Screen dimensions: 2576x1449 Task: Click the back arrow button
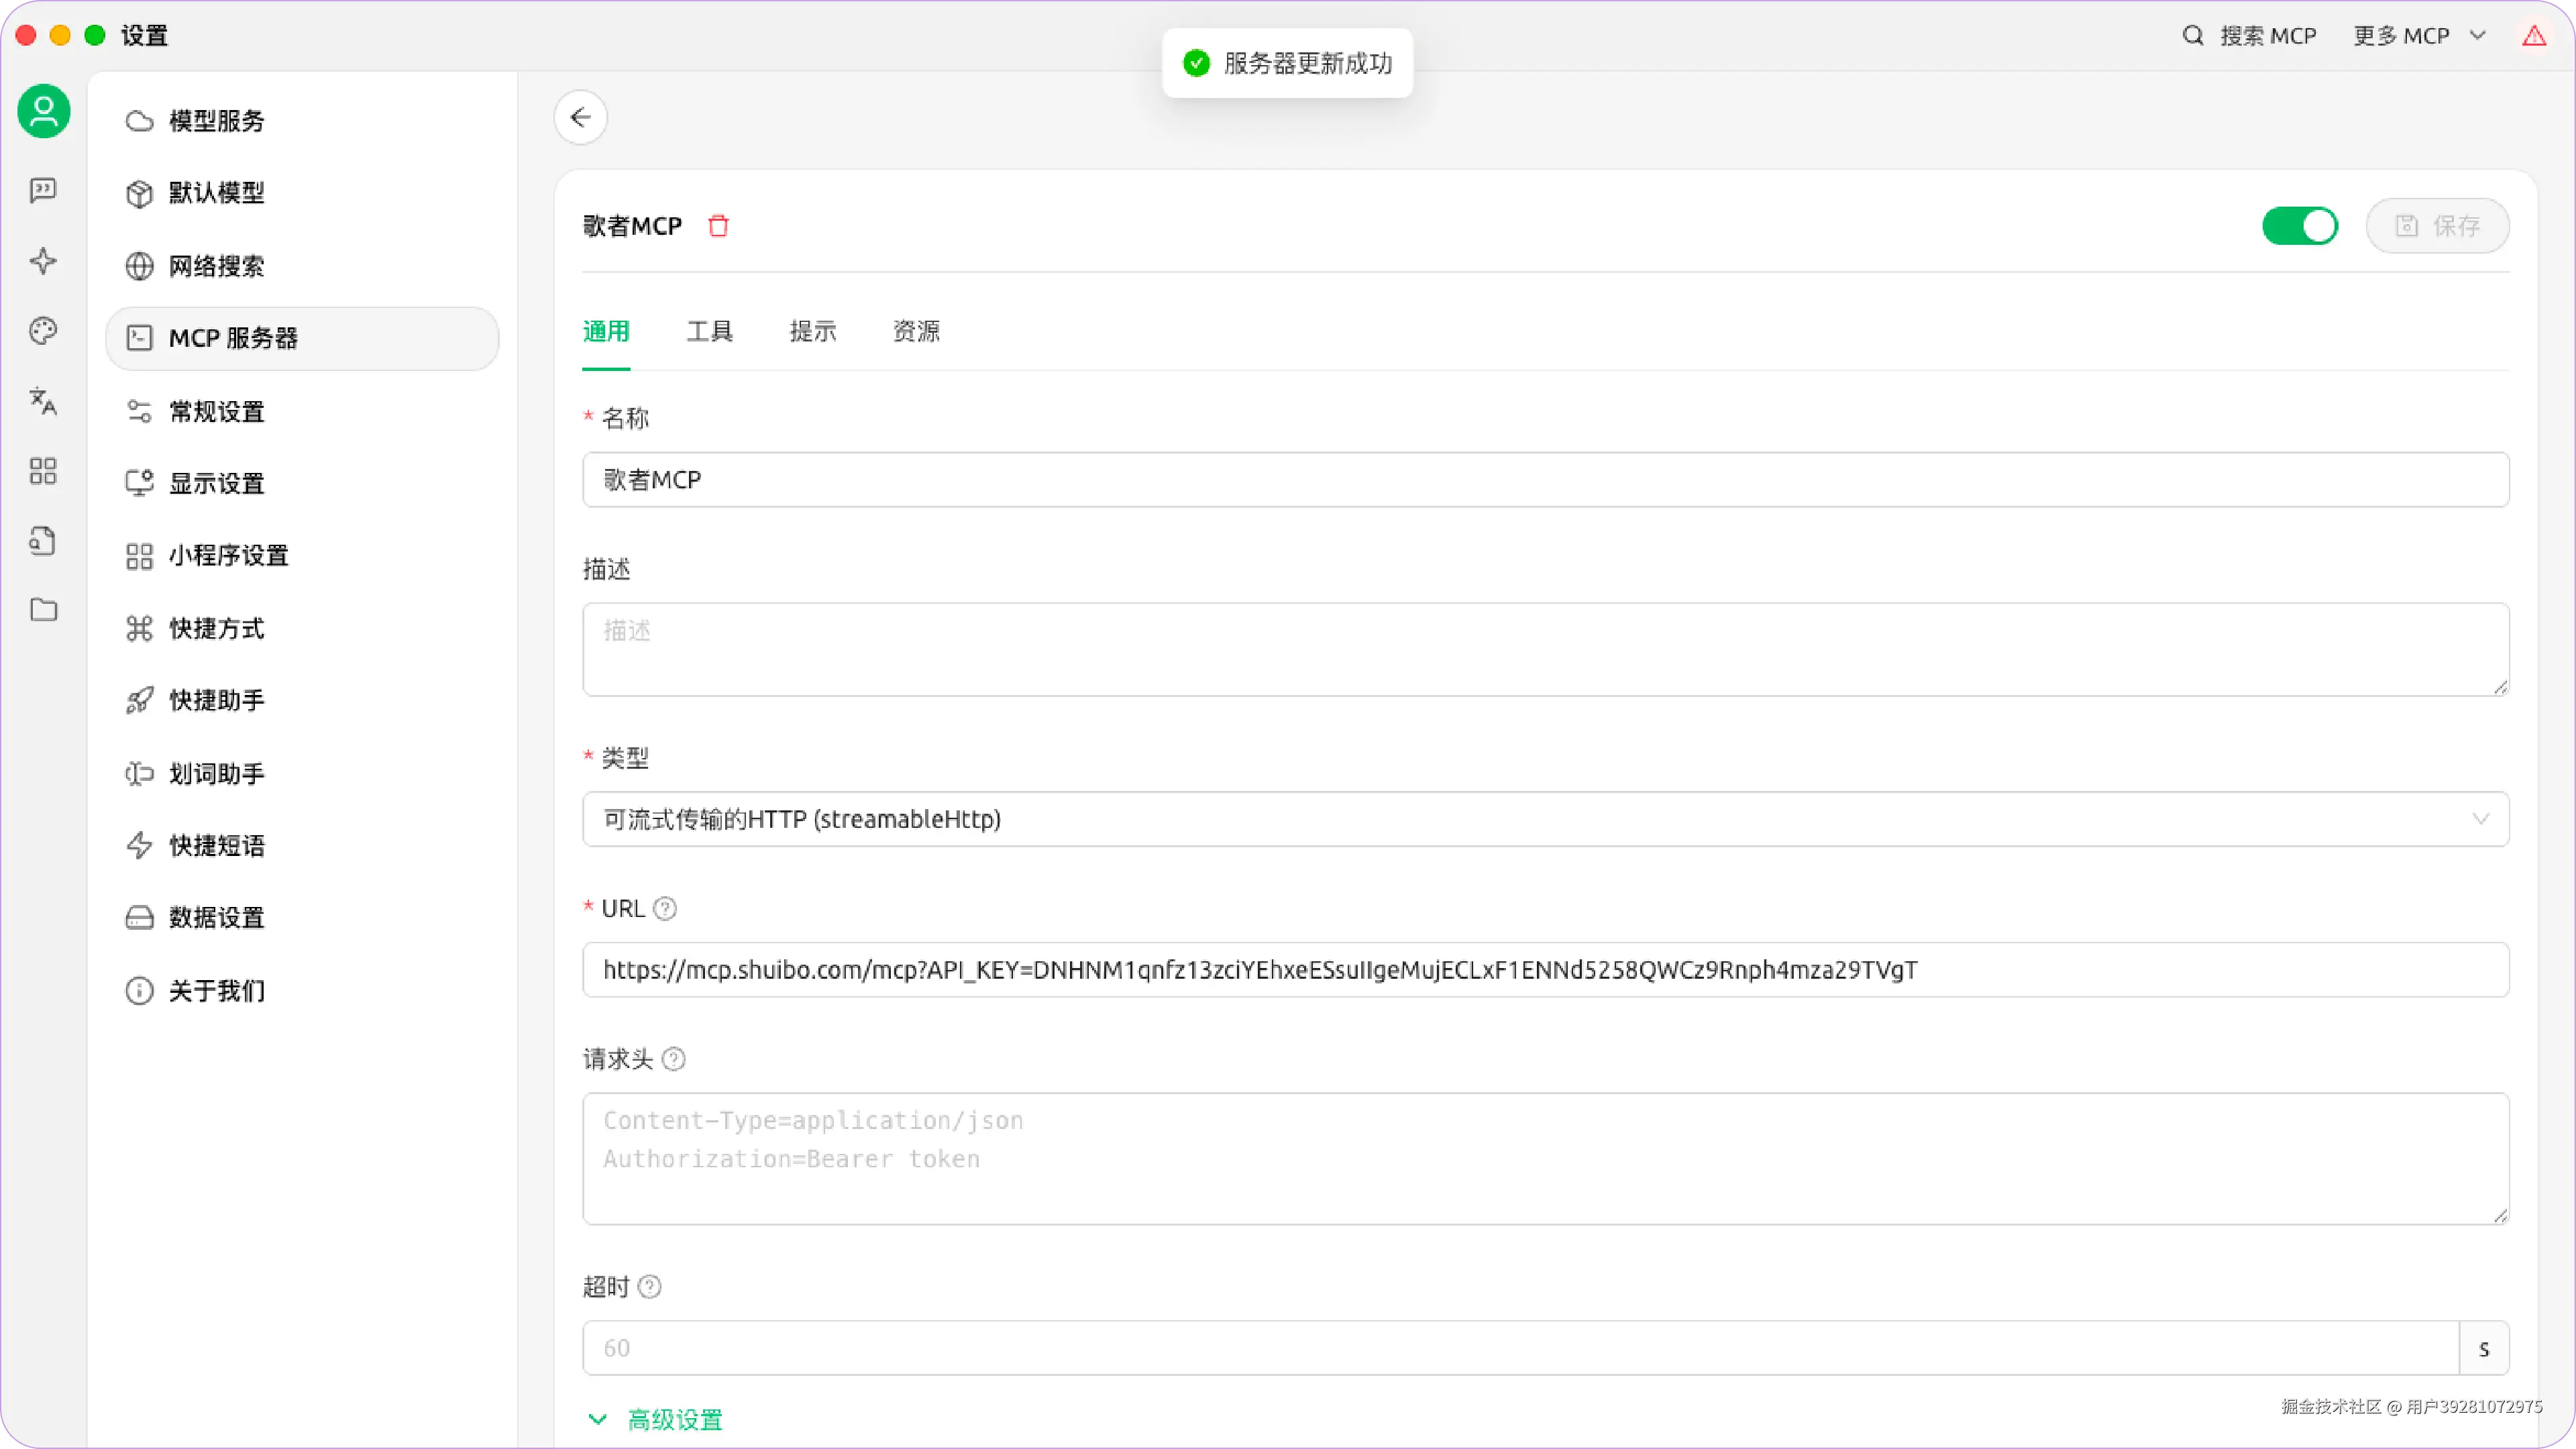[x=581, y=118]
